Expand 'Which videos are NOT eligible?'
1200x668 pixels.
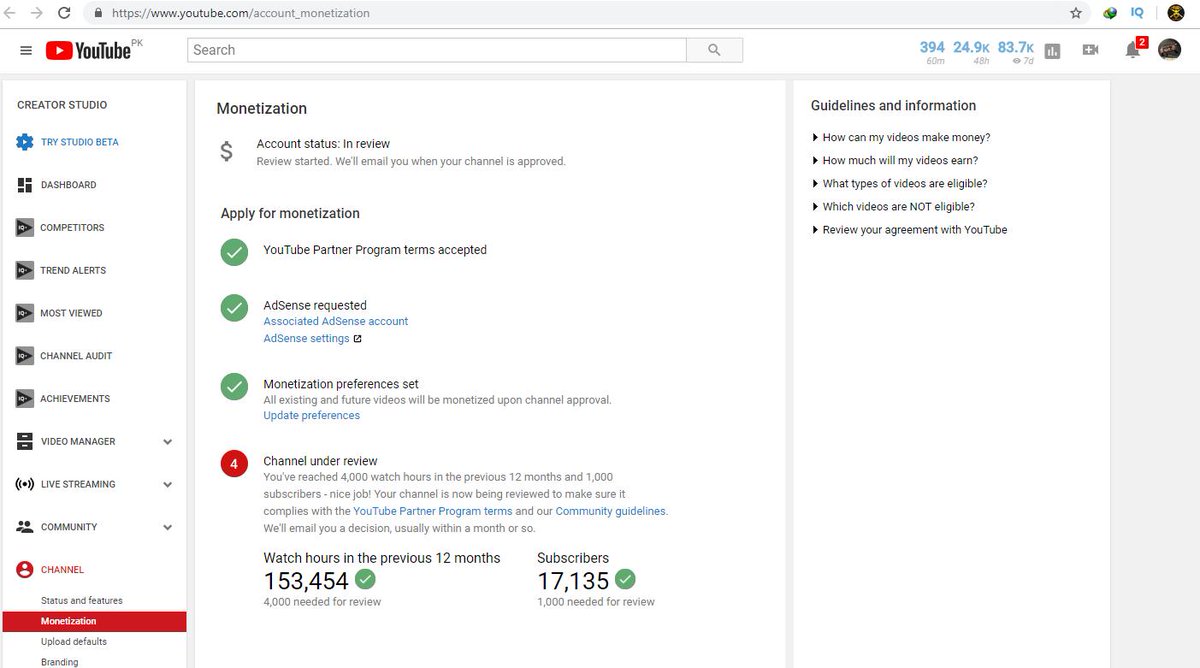click(x=893, y=207)
